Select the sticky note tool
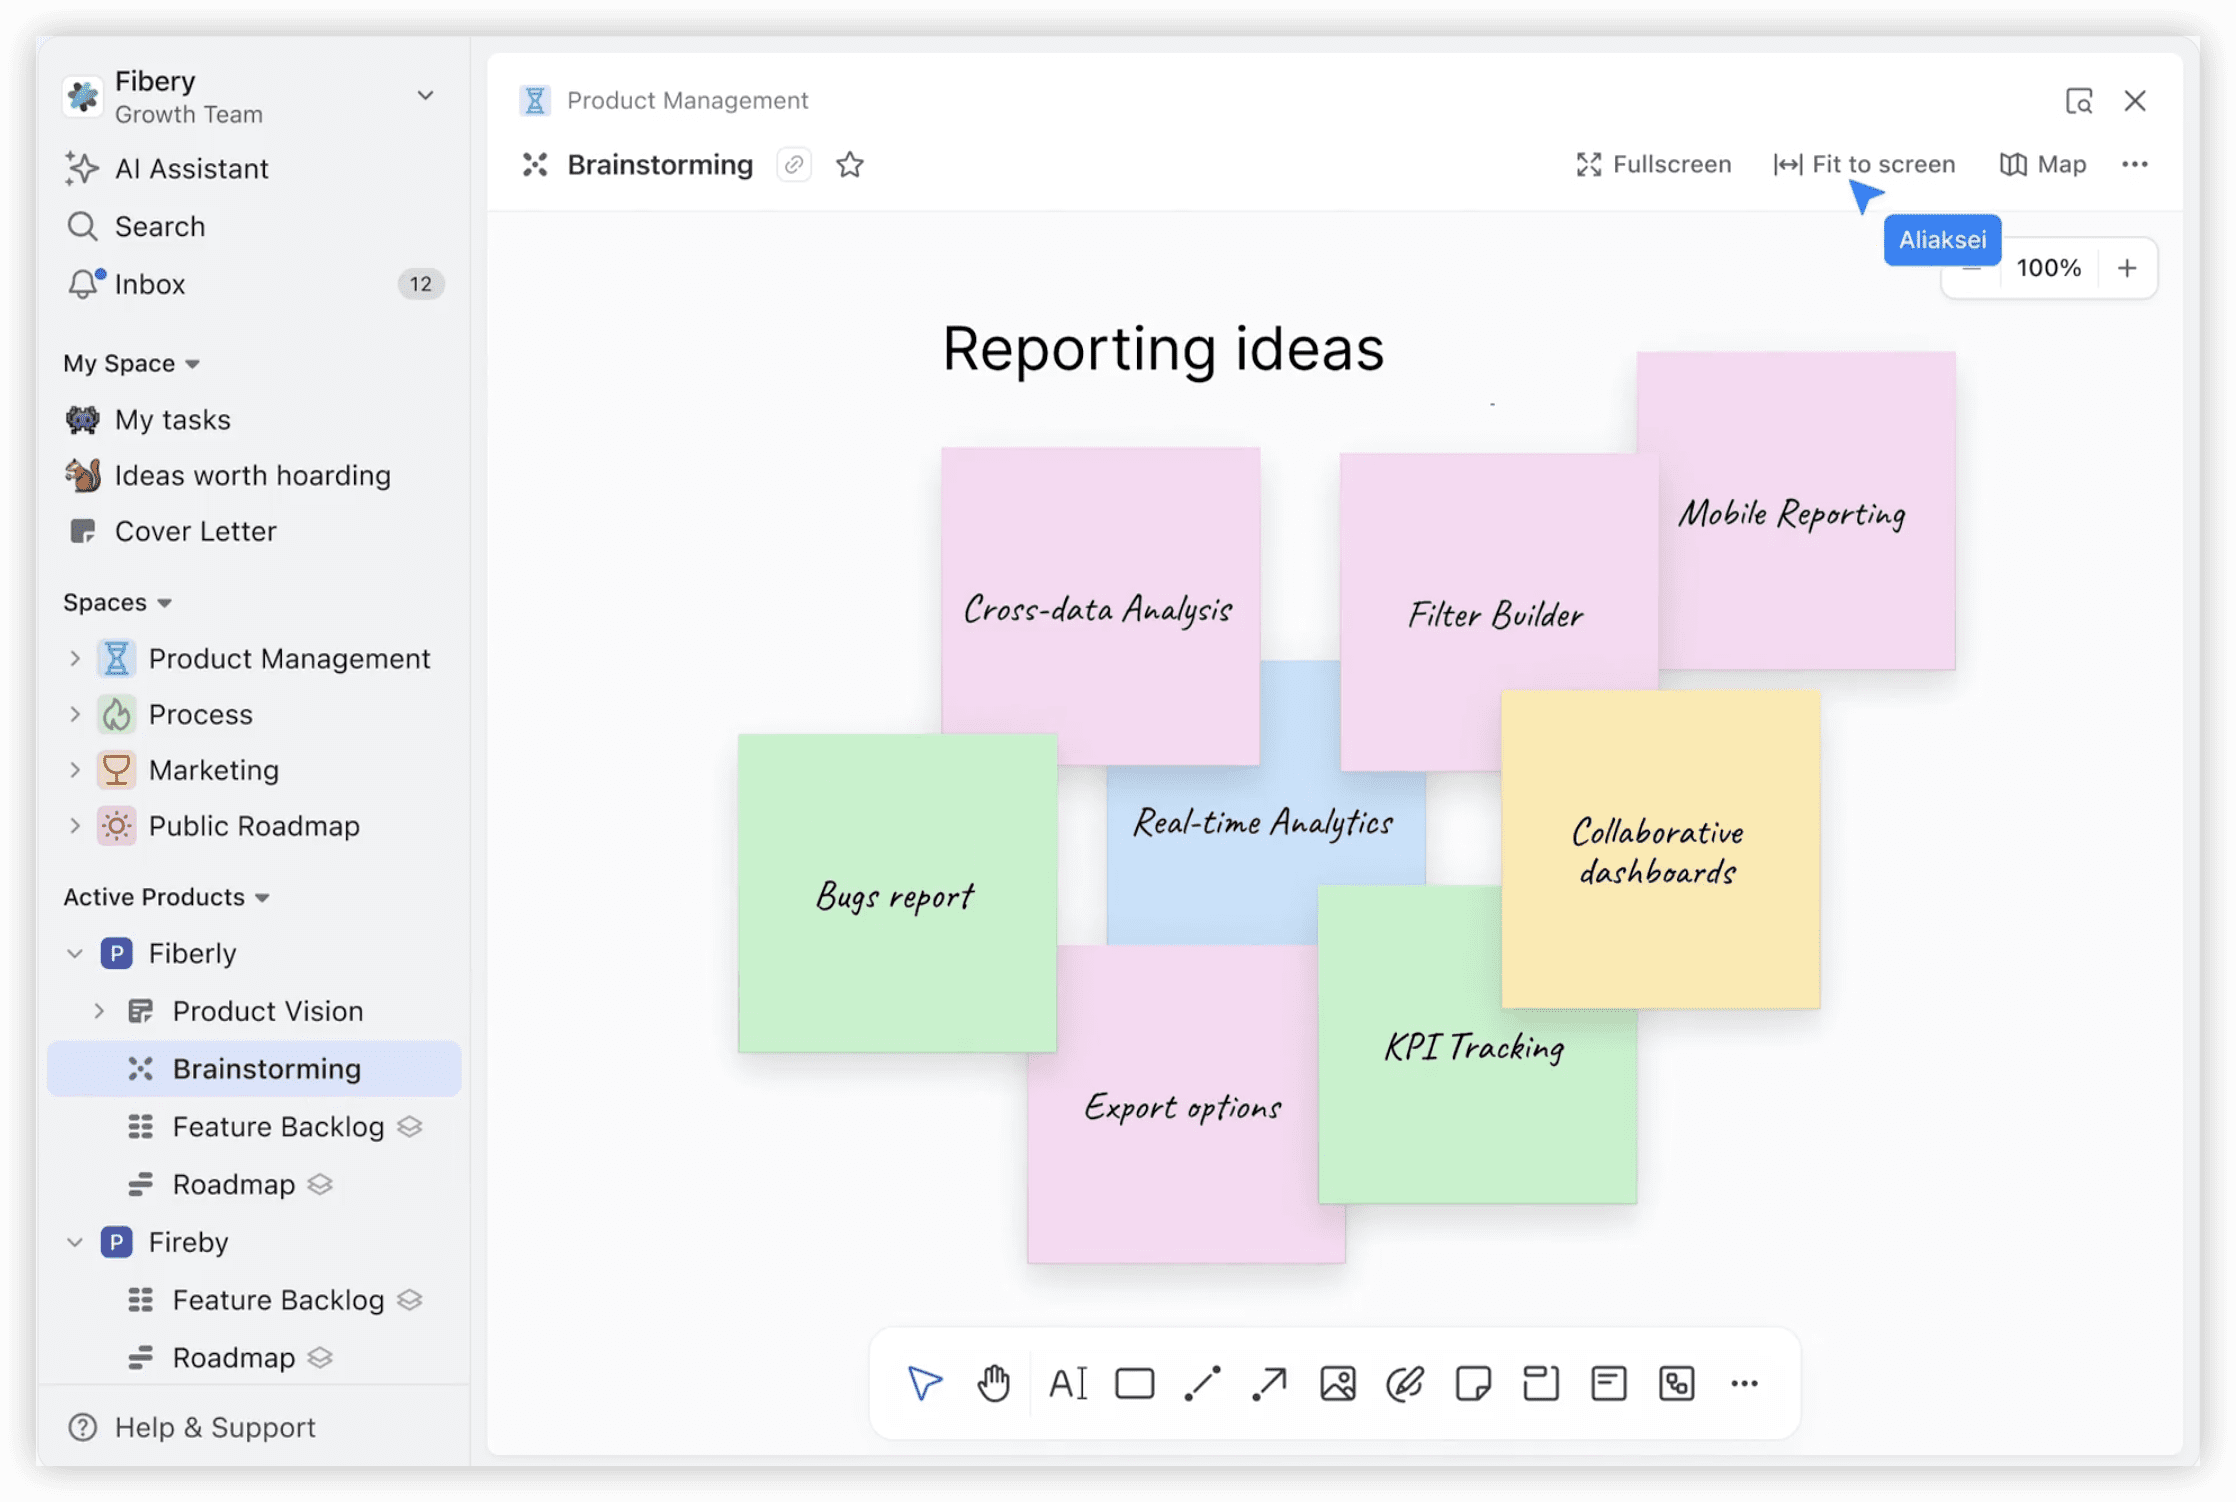The height and width of the screenshot is (1502, 2236). (1473, 1384)
